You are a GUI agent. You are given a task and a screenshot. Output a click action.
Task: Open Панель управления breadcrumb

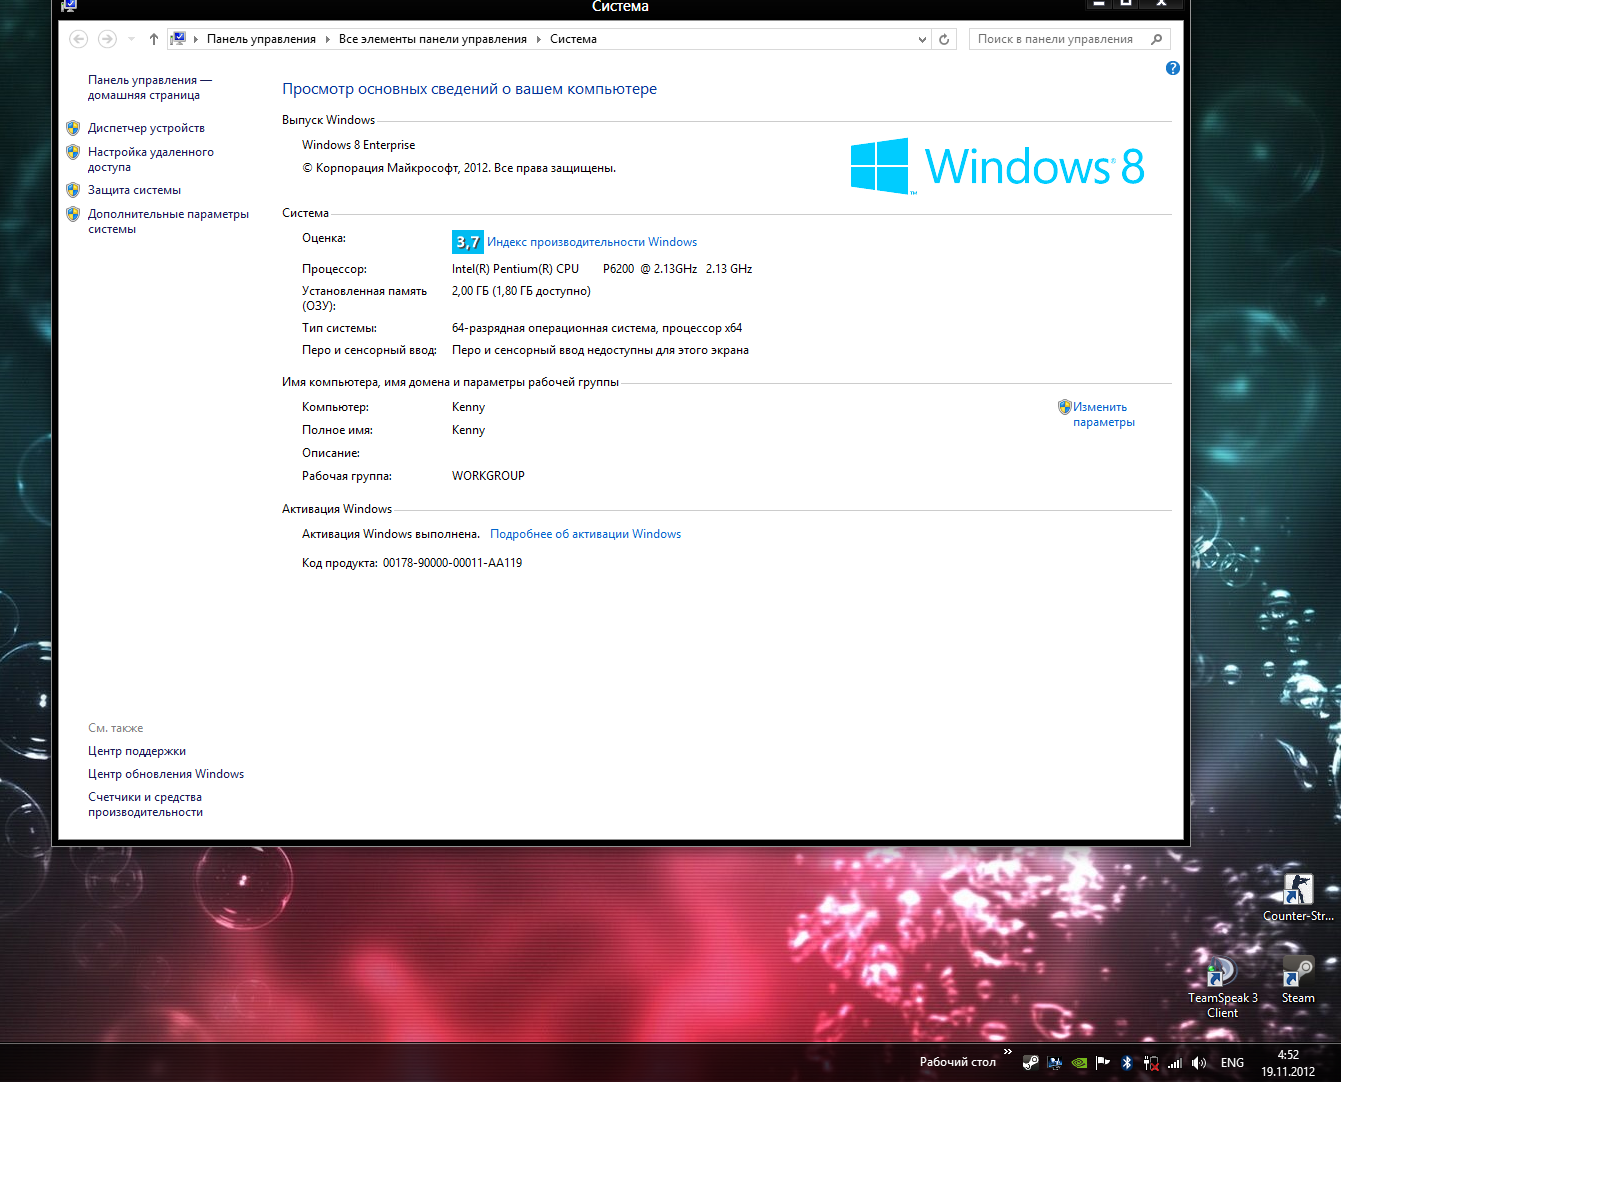[261, 39]
